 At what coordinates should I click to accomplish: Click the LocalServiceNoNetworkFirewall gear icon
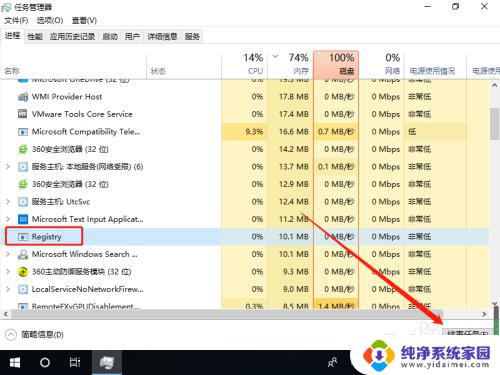pyautogui.click(x=23, y=289)
